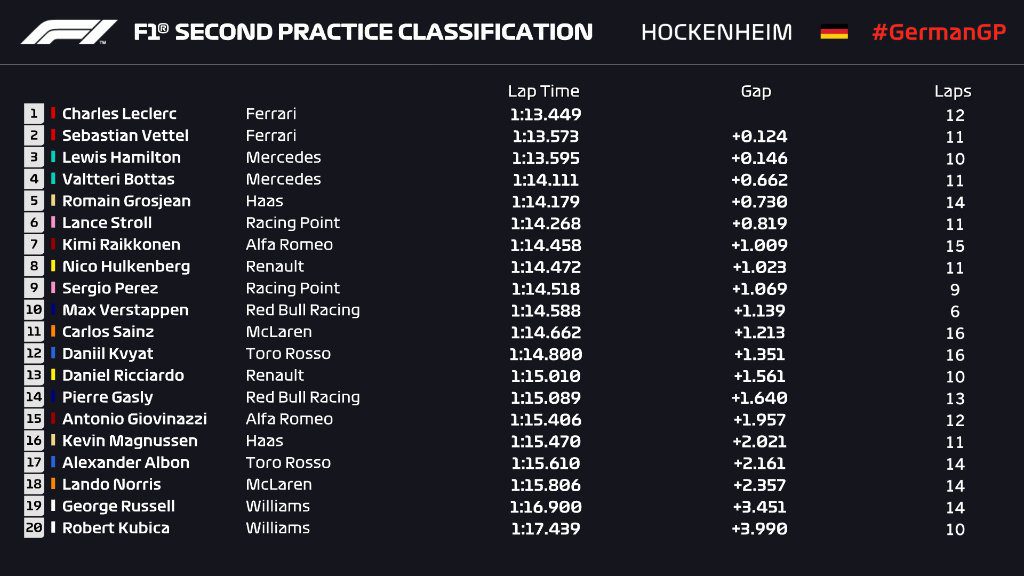Select the Lap Time column header

543,91
